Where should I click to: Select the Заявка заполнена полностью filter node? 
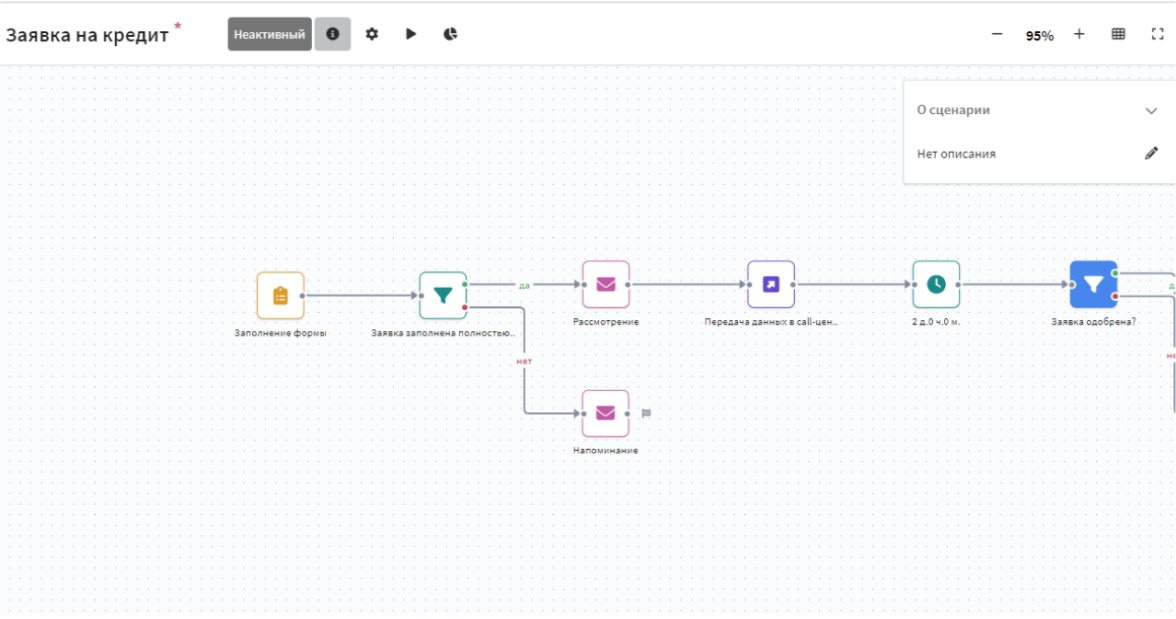point(443,295)
